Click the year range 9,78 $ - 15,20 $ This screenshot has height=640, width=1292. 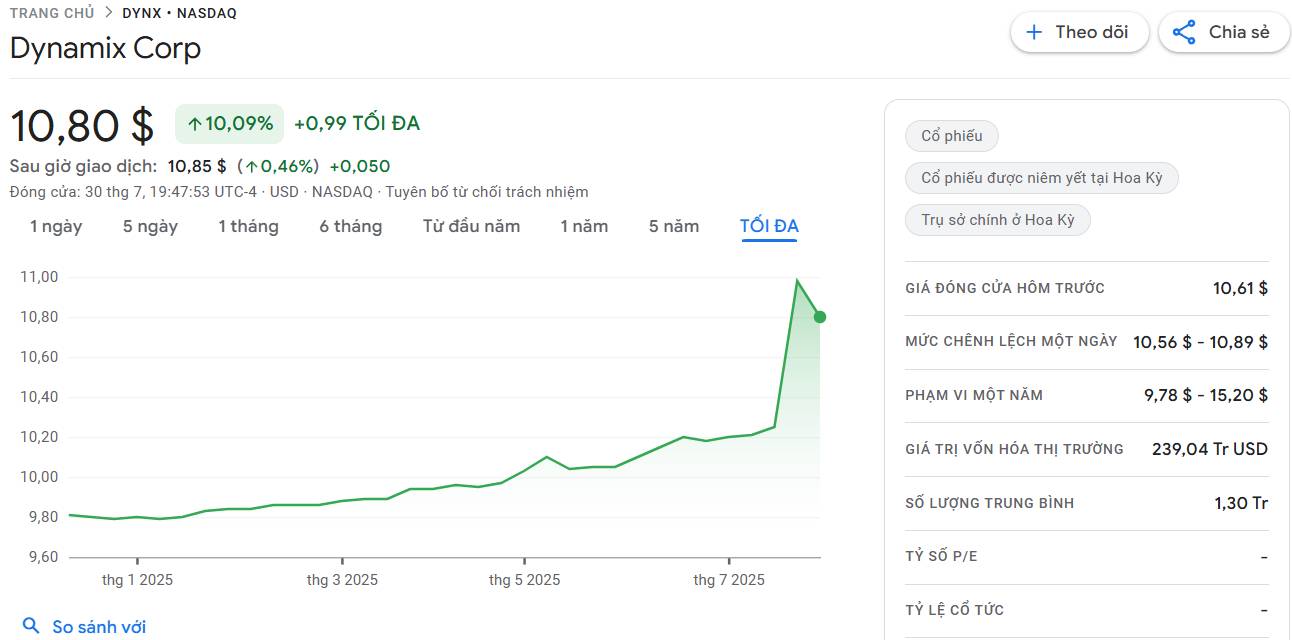(x=1206, y=395)
